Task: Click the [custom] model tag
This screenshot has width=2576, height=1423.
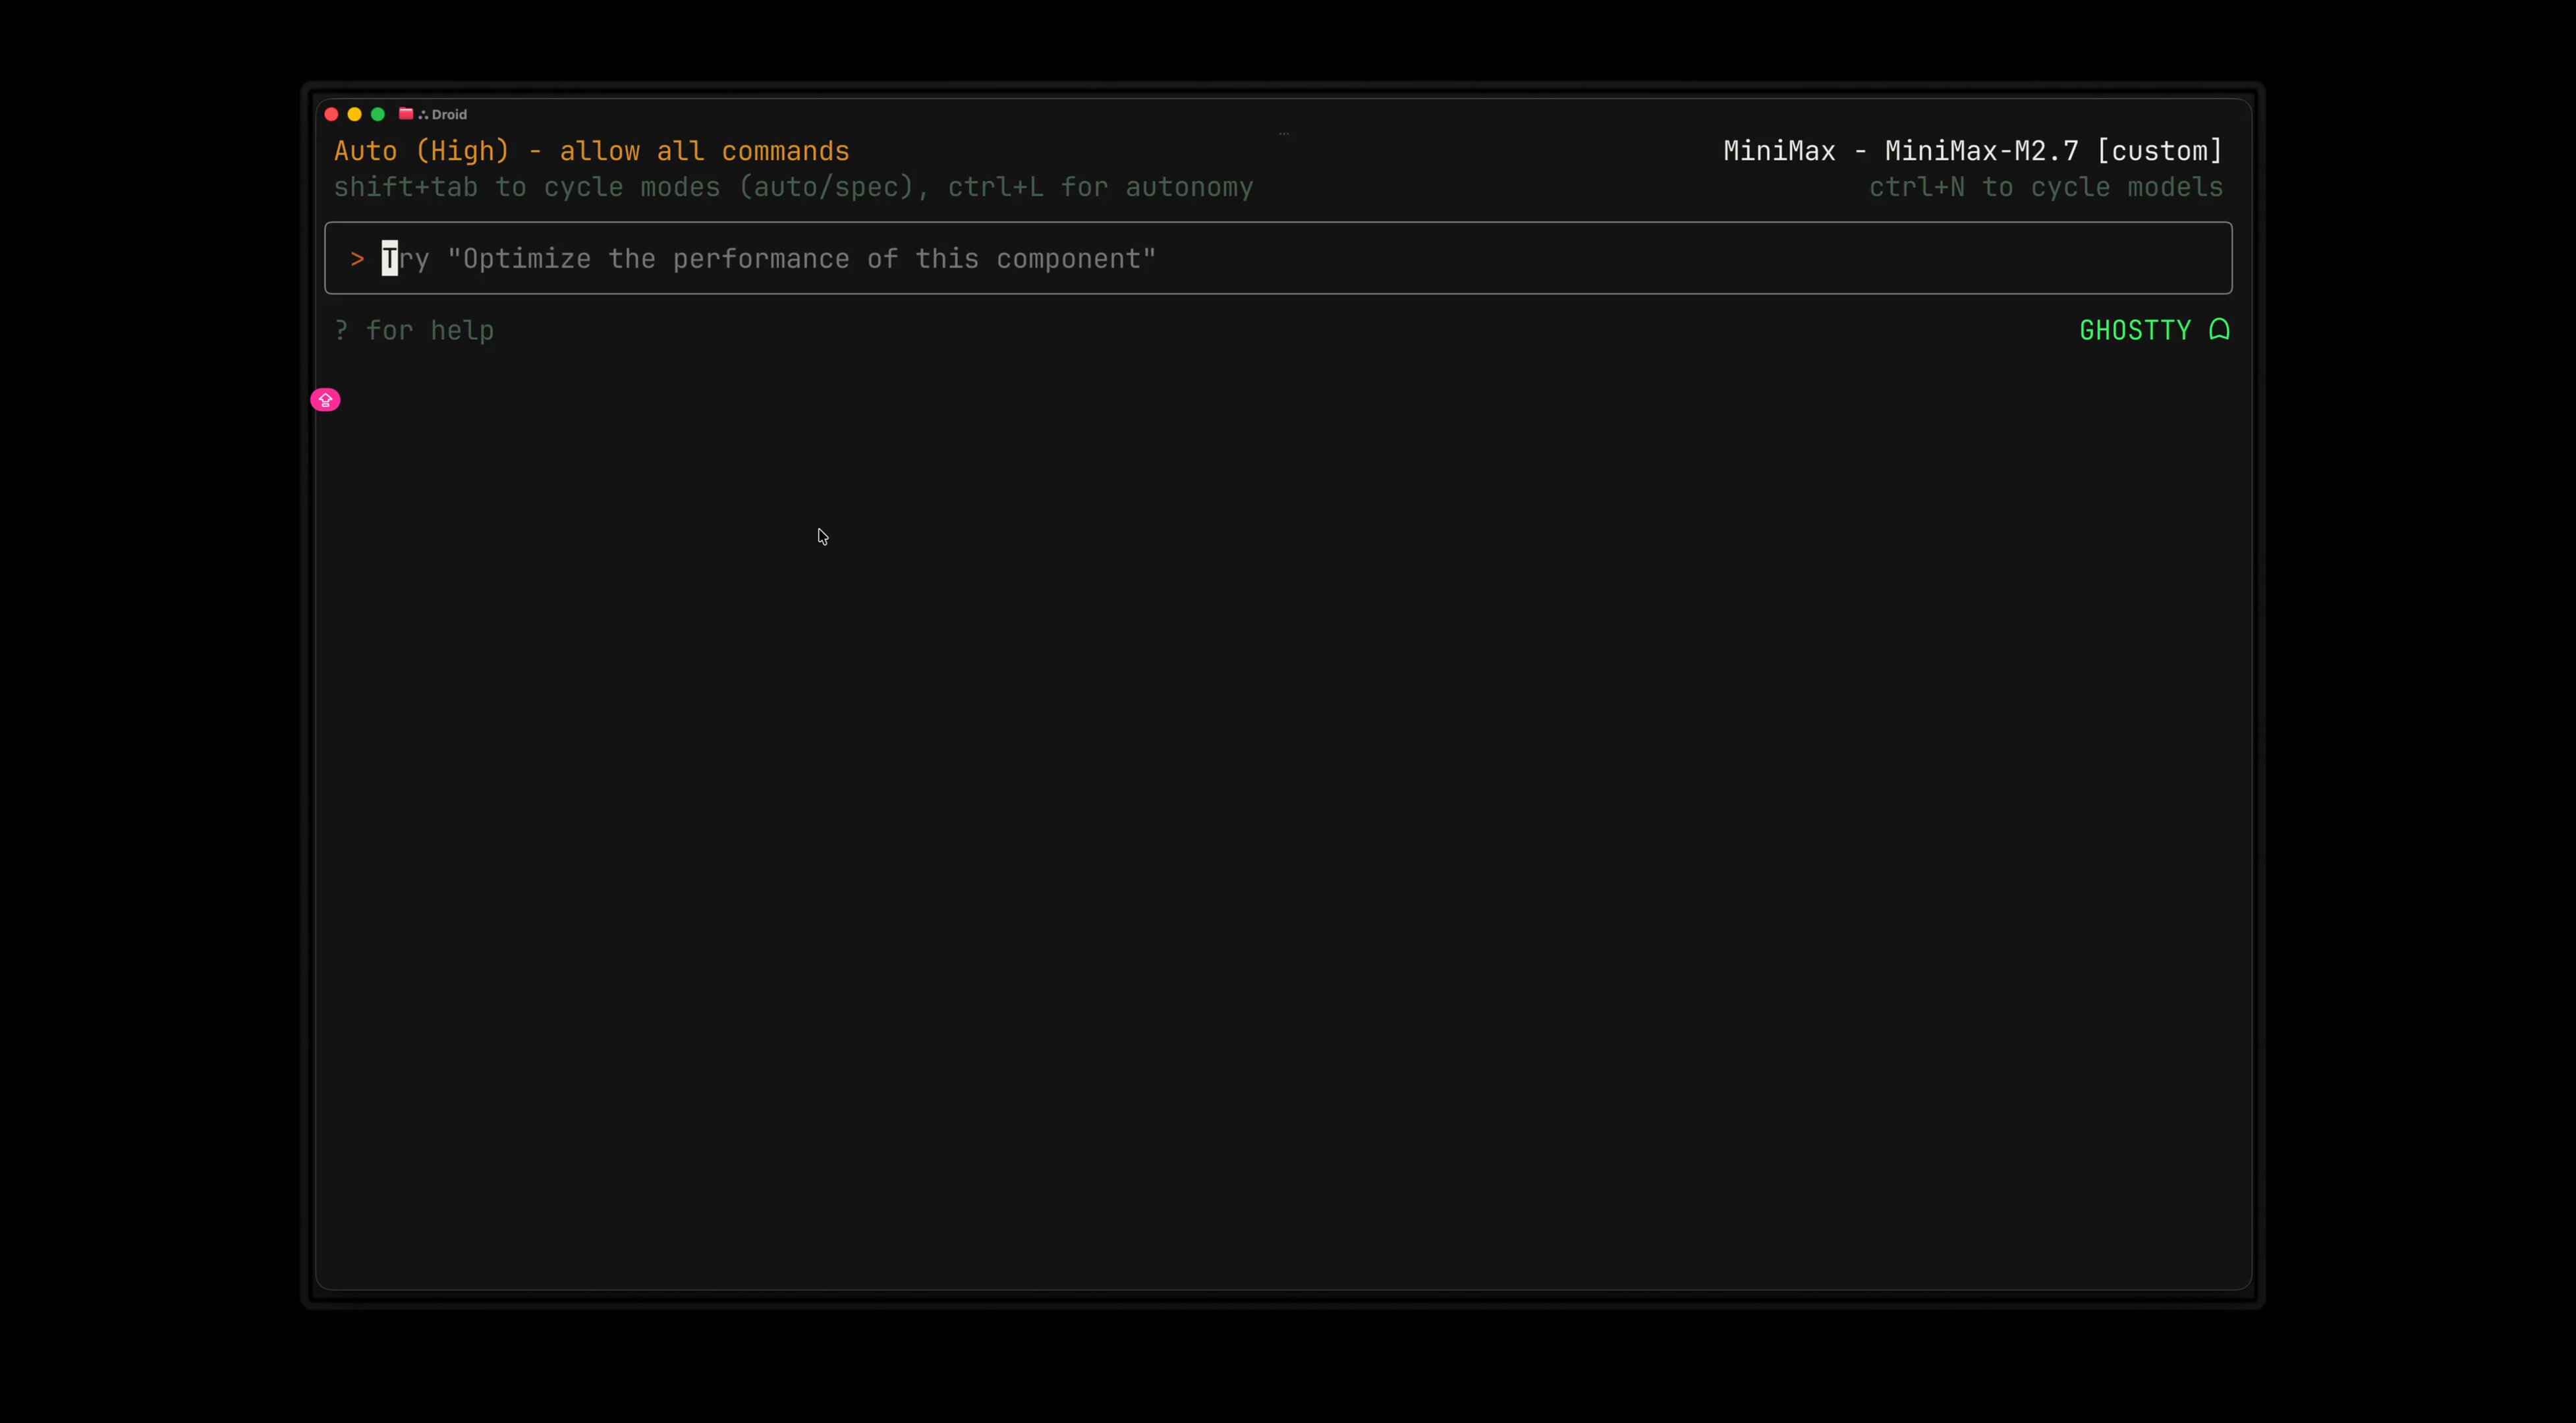Action: [2159, 151]
